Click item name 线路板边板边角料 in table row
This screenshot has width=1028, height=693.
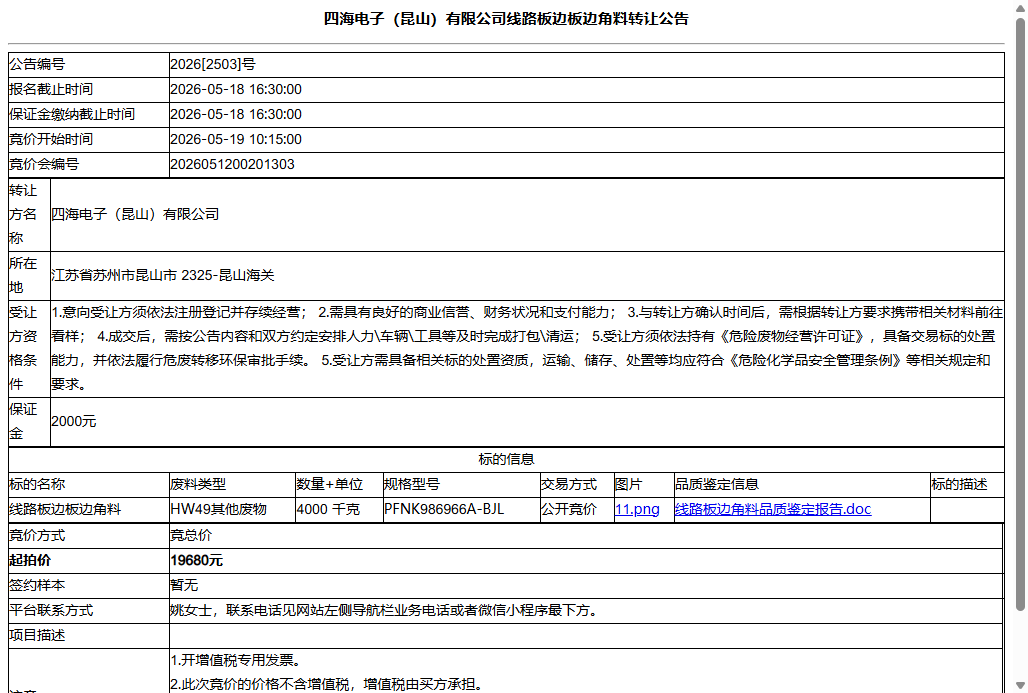click(x=65, y=509)
